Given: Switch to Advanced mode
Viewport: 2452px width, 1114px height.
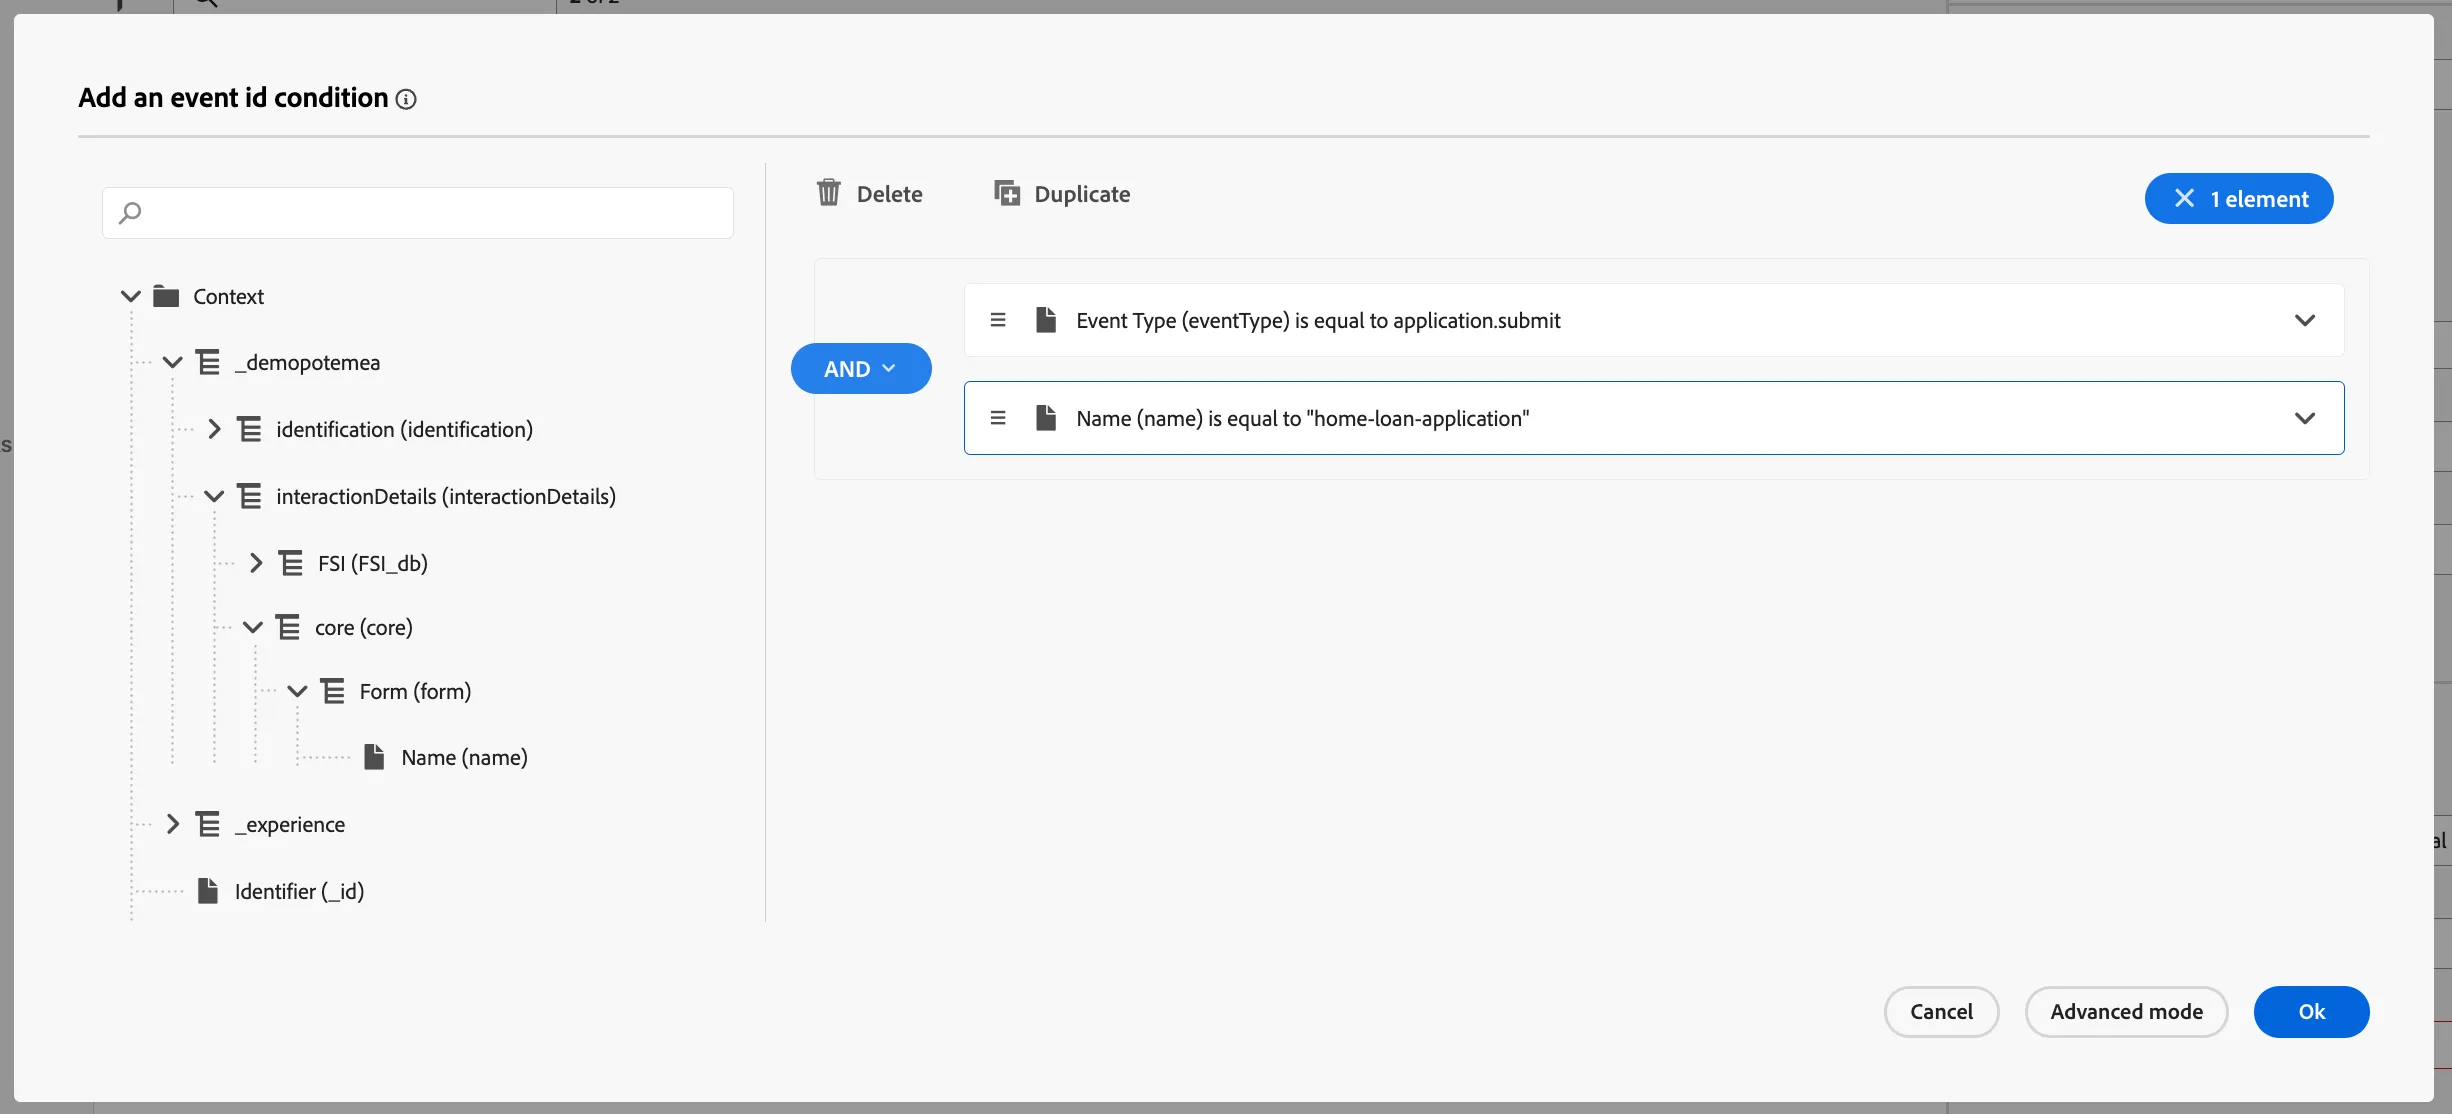Looking at the screenshot, I should [x=2127, y=1012].
